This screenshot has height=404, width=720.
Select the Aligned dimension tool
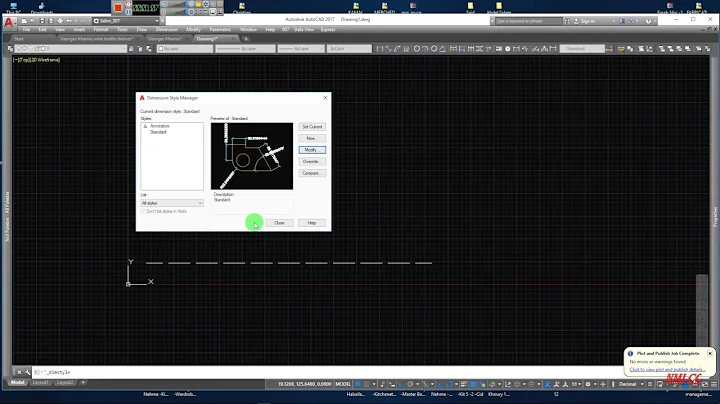388,49
